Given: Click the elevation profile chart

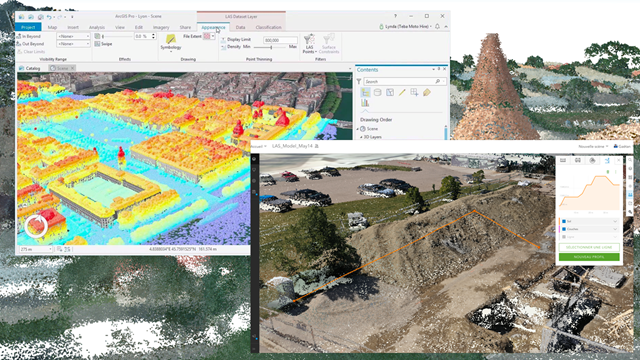Looking at the screenshot, I should [589, 192].
